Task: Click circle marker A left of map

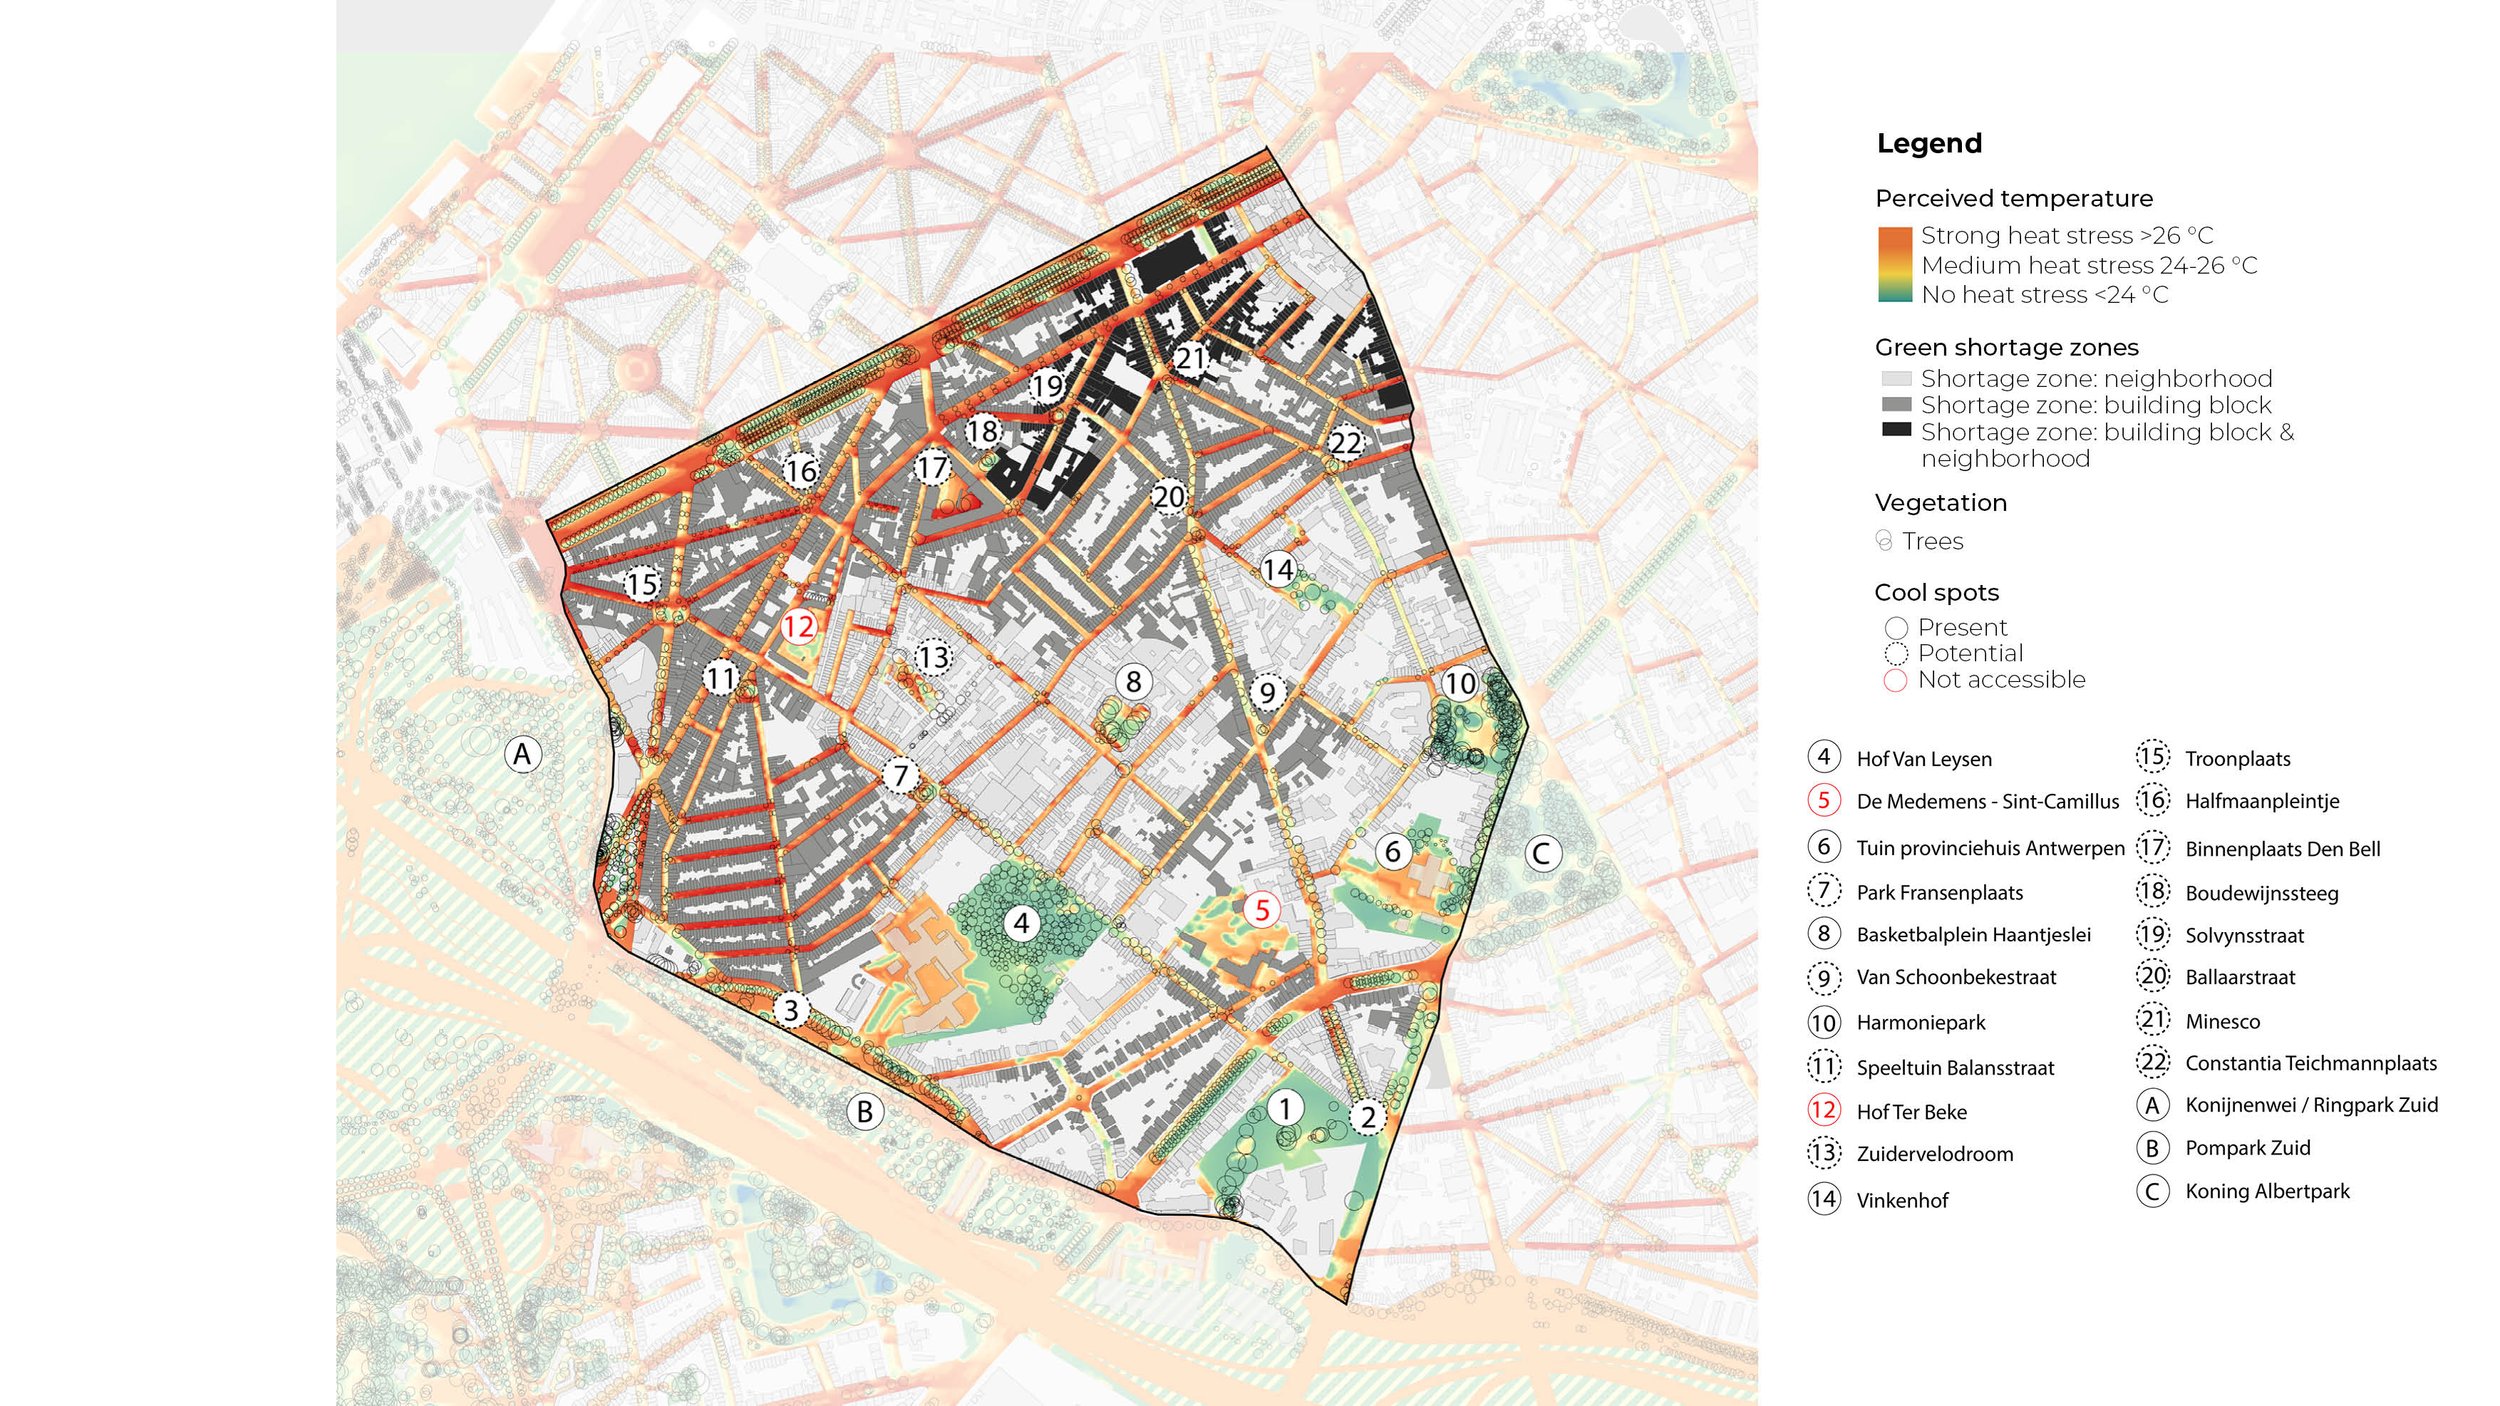Action: (x=522, y=754)
